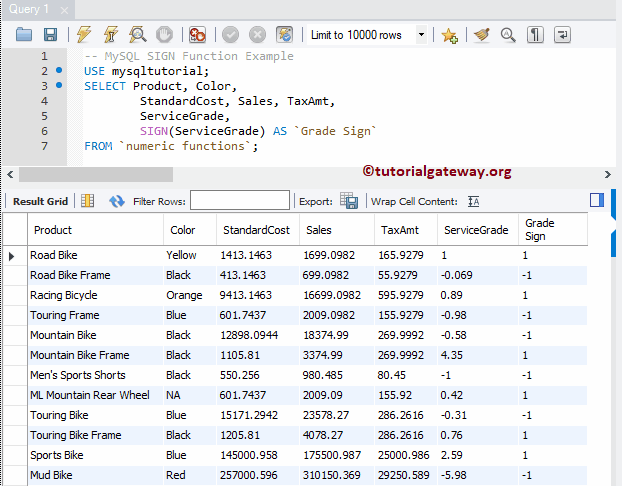Select the Racing Bicycle product cell
This screenshot has height=486, width=622.
point(64,295)
